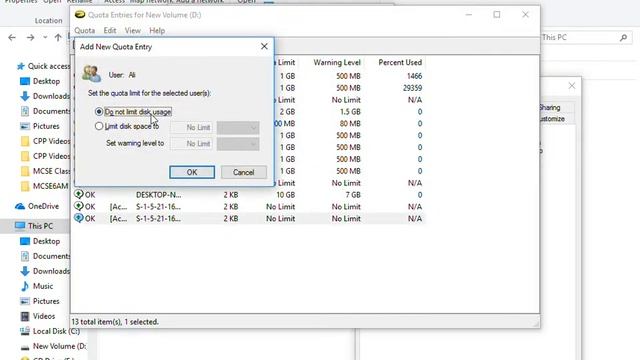Click the 29359 percent used value
This screenshot has width=640, height=360.
[412, 88]
